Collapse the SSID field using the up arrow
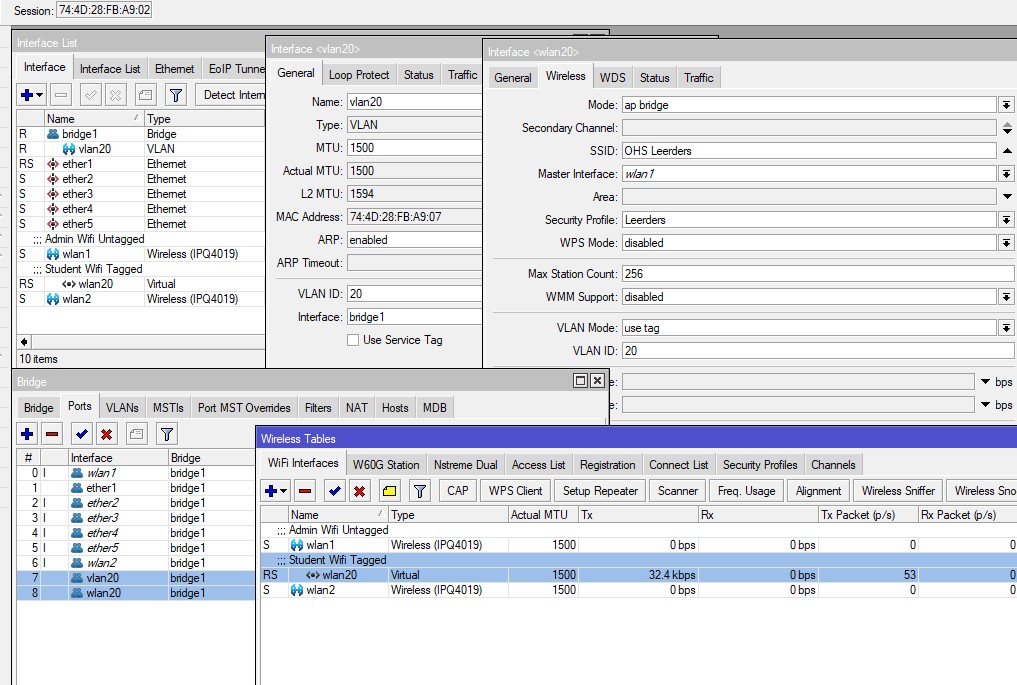The width and height of the screenshot is (1017, 685). click(x=1007, y=151)
